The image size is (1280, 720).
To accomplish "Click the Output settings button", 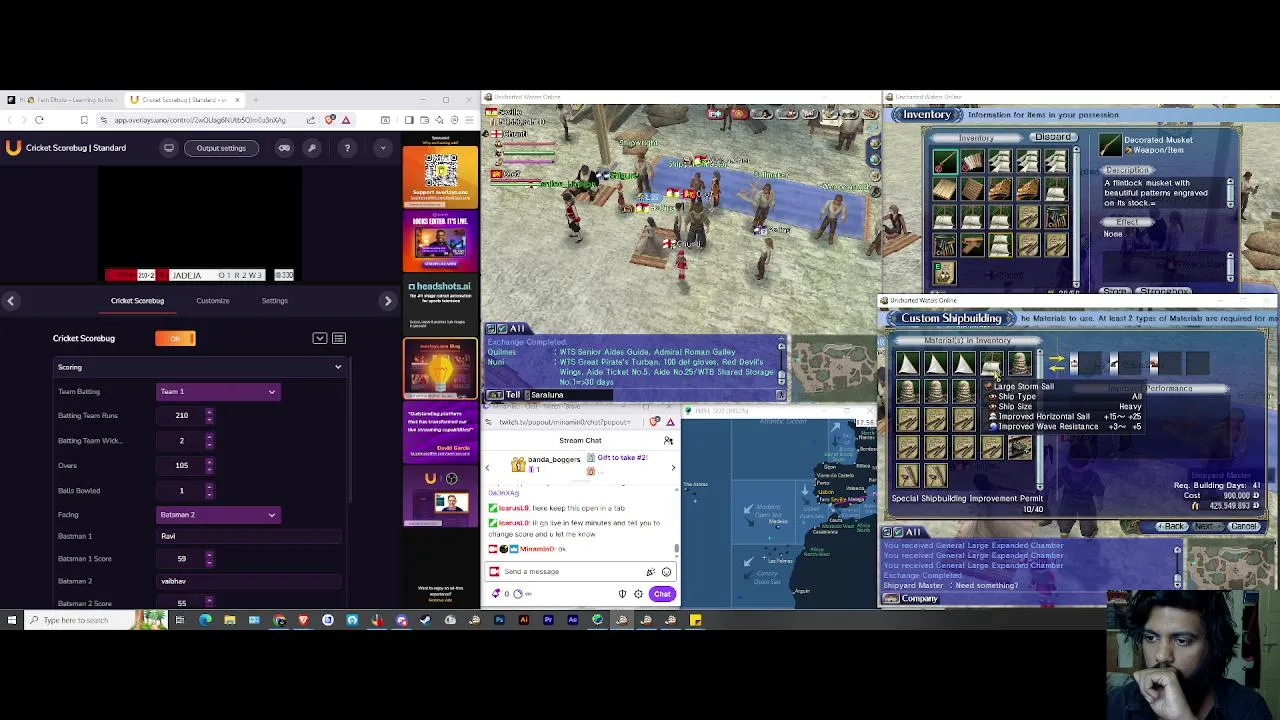I will click(x=221, y=148).
